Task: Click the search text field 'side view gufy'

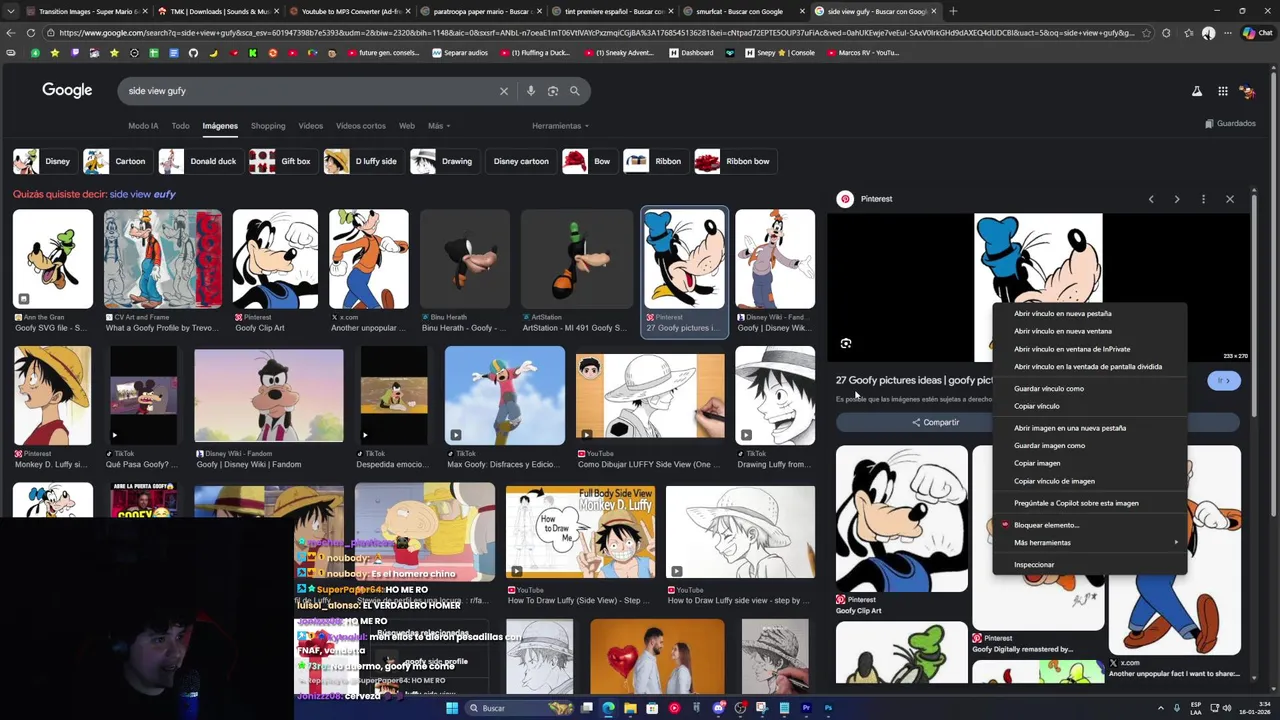Action: pyautogui.click(x=310, y=91)
